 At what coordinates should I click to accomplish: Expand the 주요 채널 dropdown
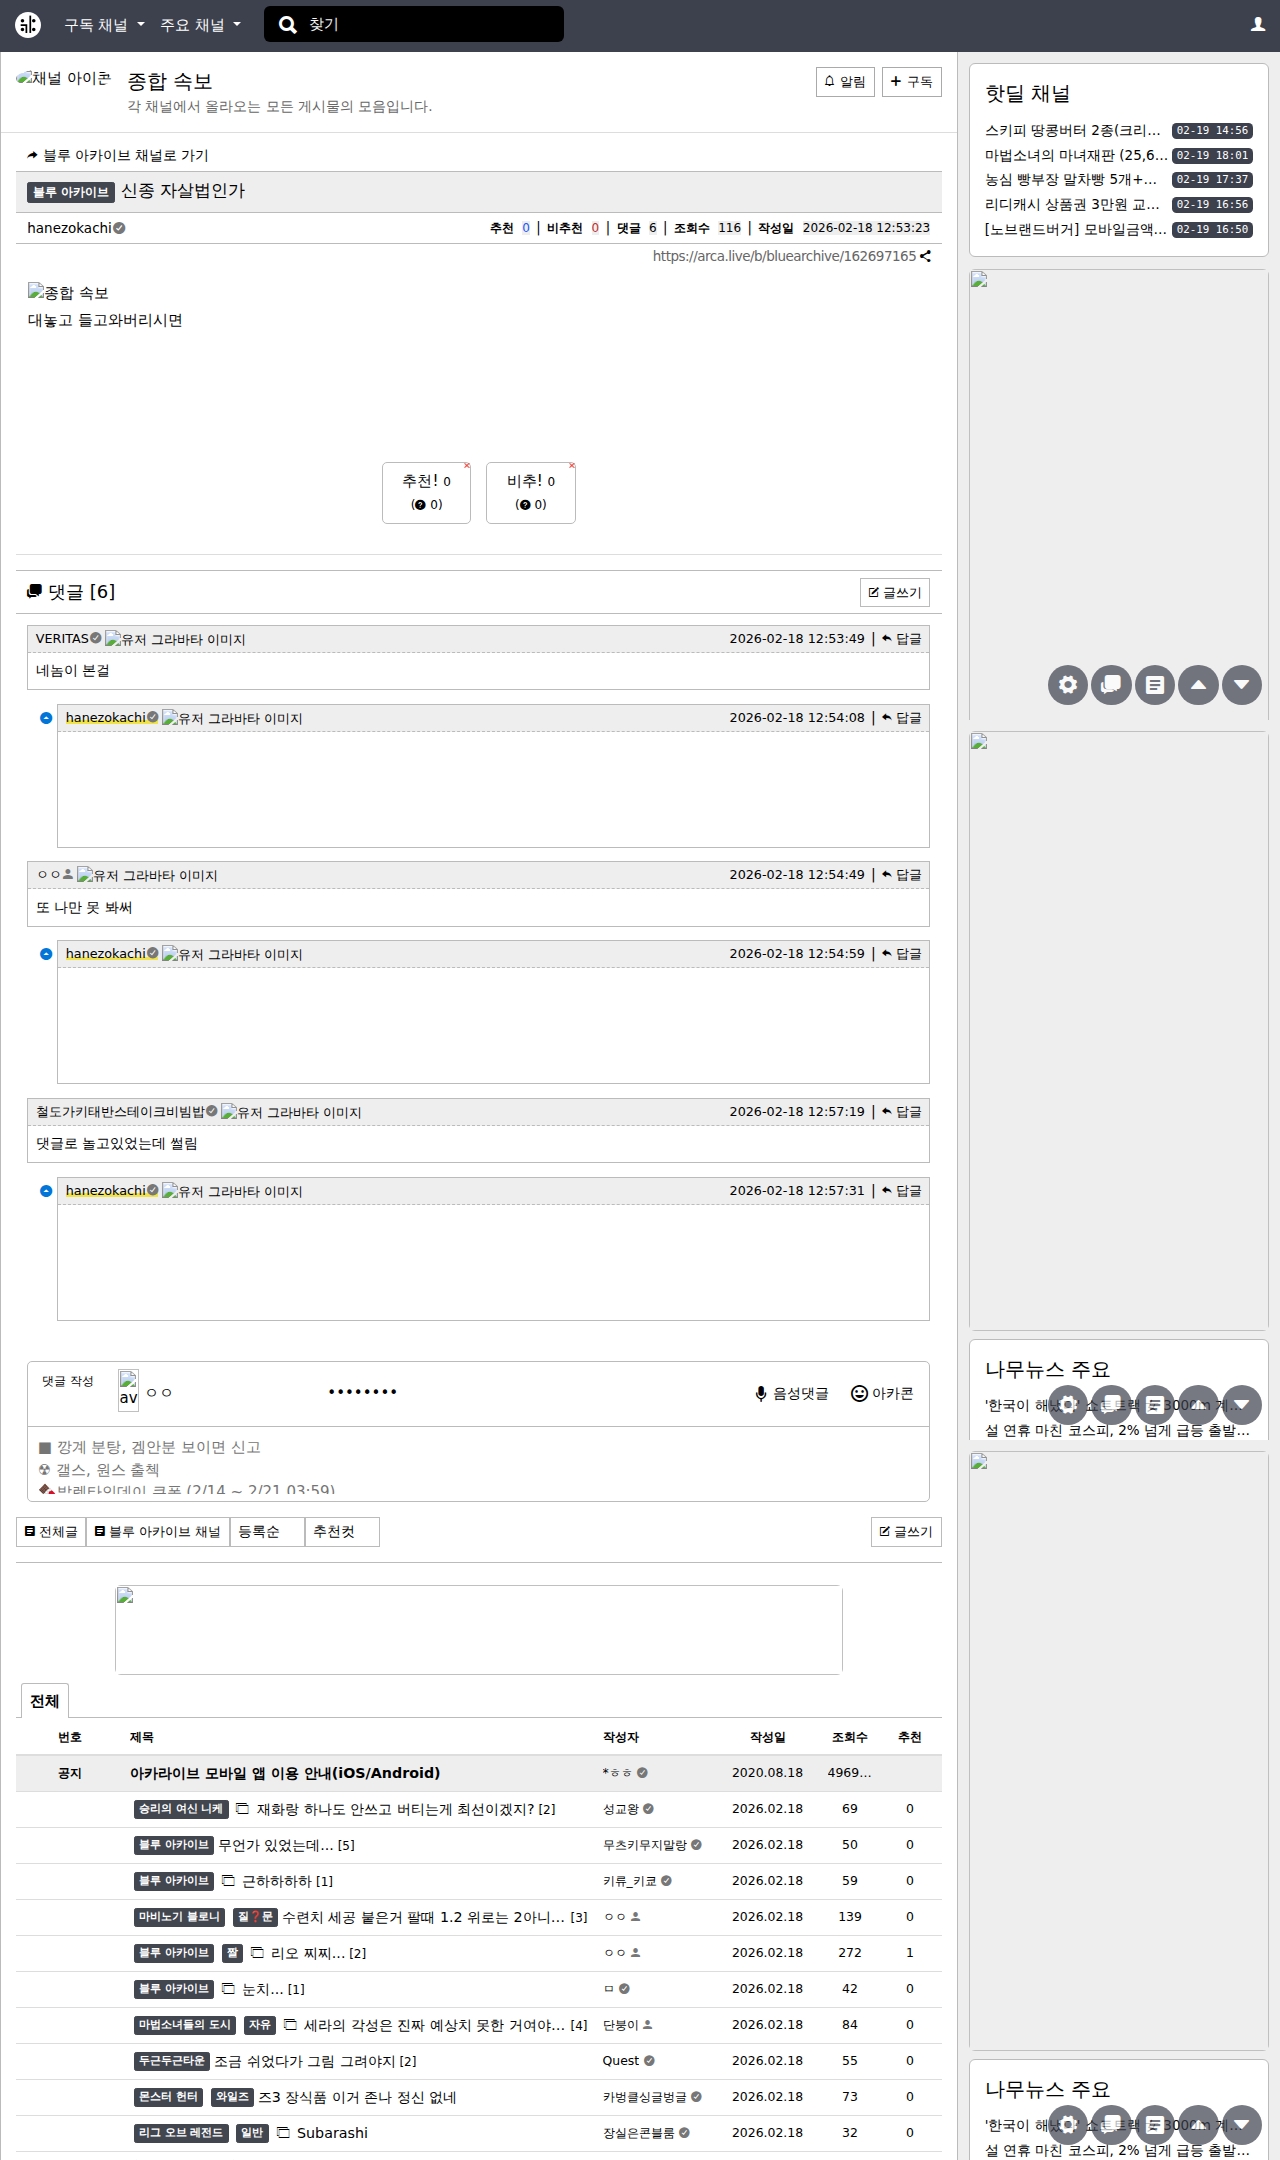201,25
